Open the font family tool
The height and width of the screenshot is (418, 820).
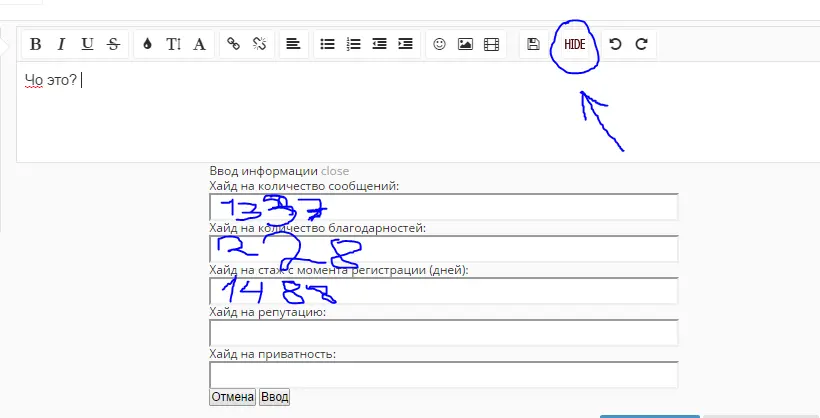(x=199, y=44)
